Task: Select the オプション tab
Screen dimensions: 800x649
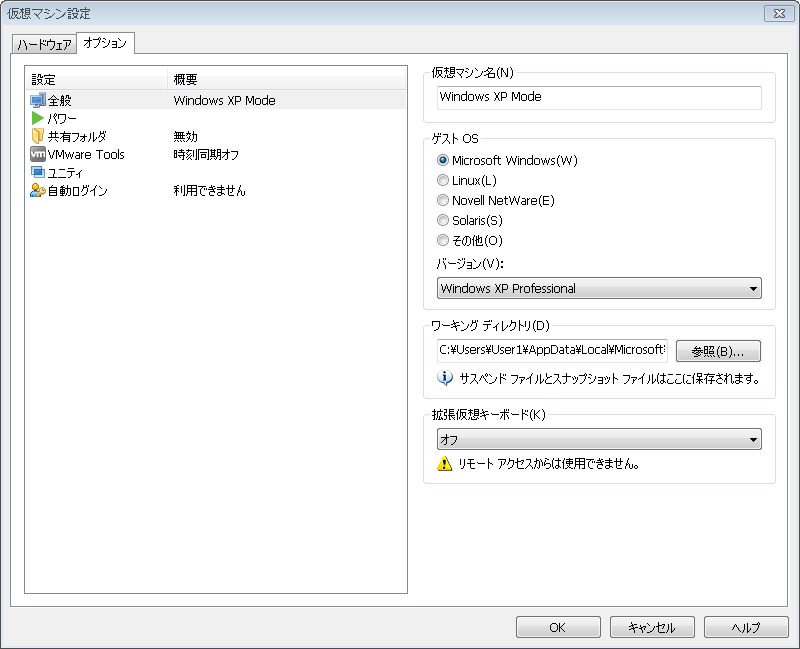Action: tap(105, 43)
